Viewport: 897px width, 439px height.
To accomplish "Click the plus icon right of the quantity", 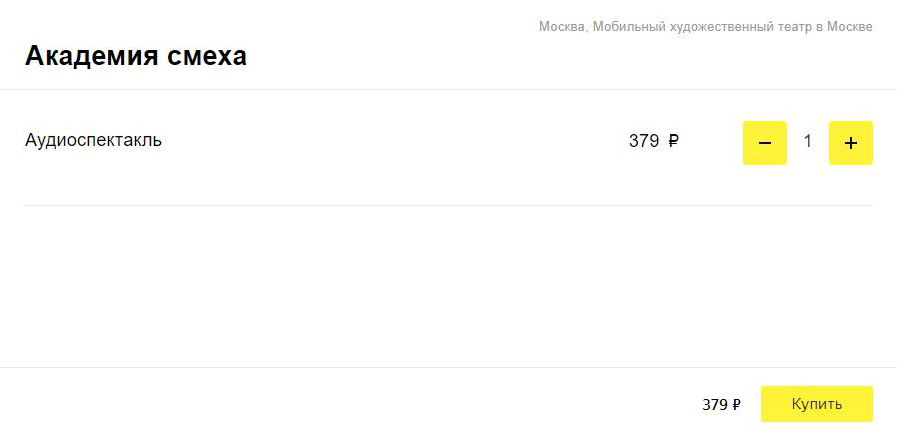I will point(851,143).
